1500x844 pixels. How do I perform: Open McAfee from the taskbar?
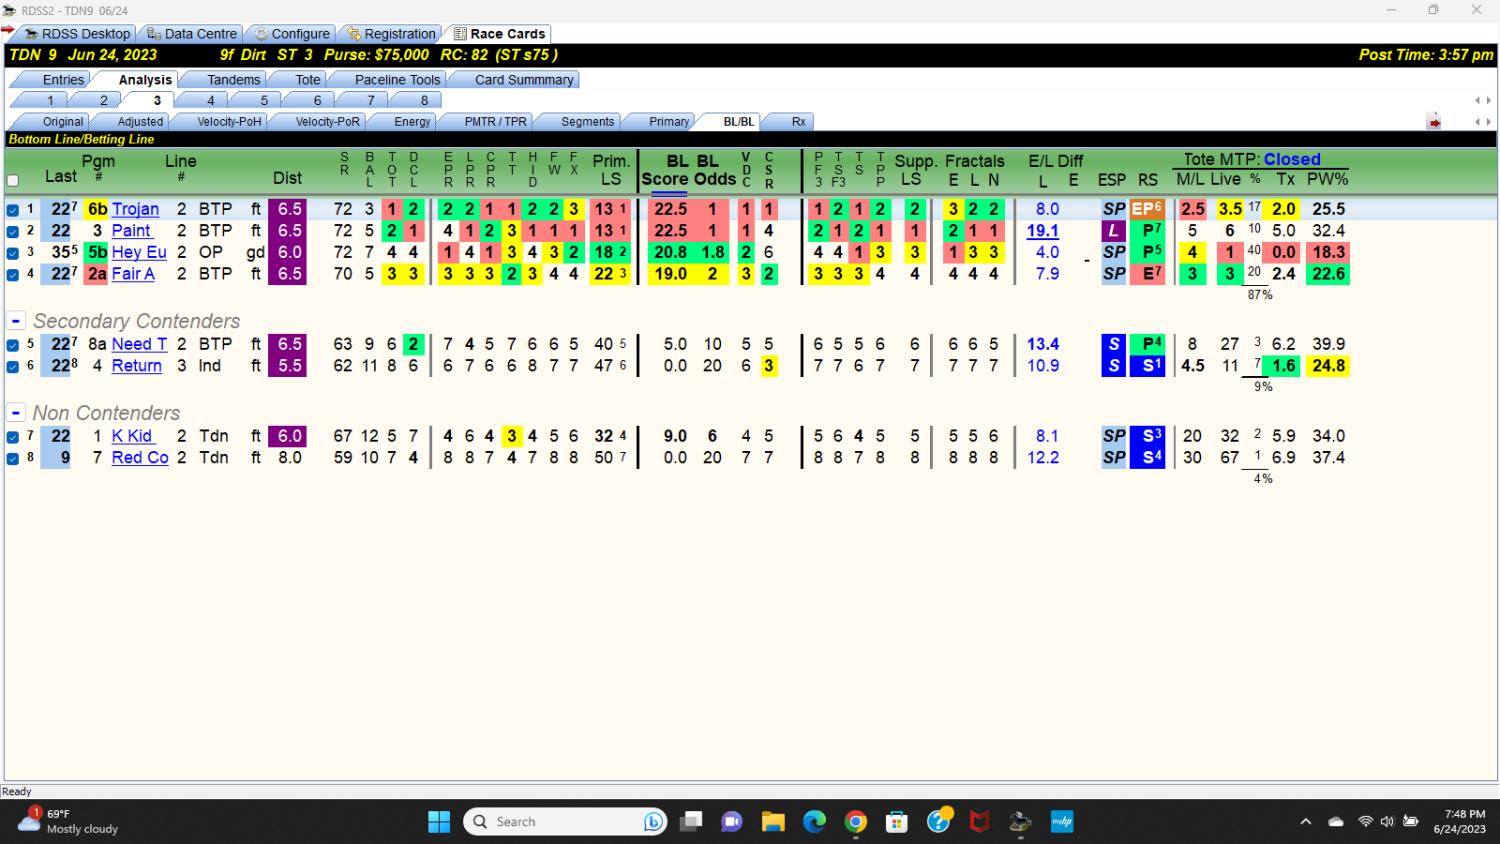[x=980, y=822]
